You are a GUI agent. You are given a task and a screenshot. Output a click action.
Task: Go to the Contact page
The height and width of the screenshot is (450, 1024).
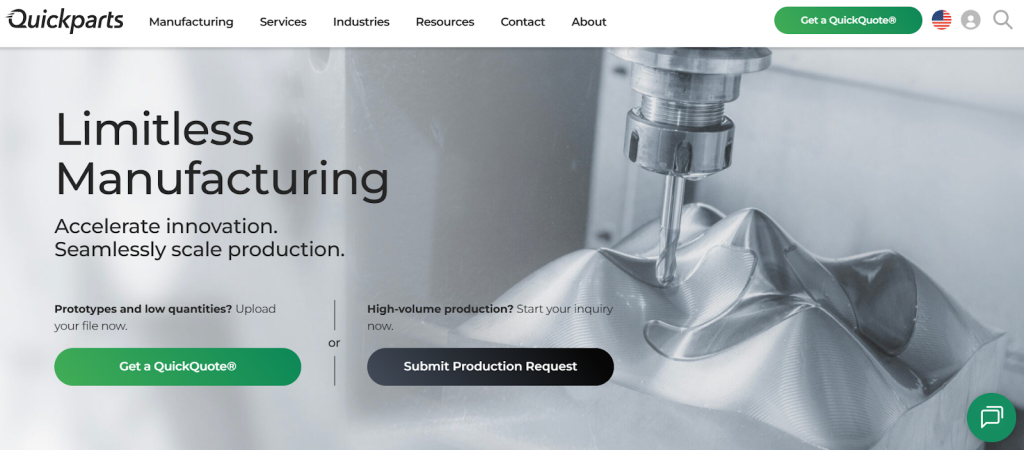[522, 22]
